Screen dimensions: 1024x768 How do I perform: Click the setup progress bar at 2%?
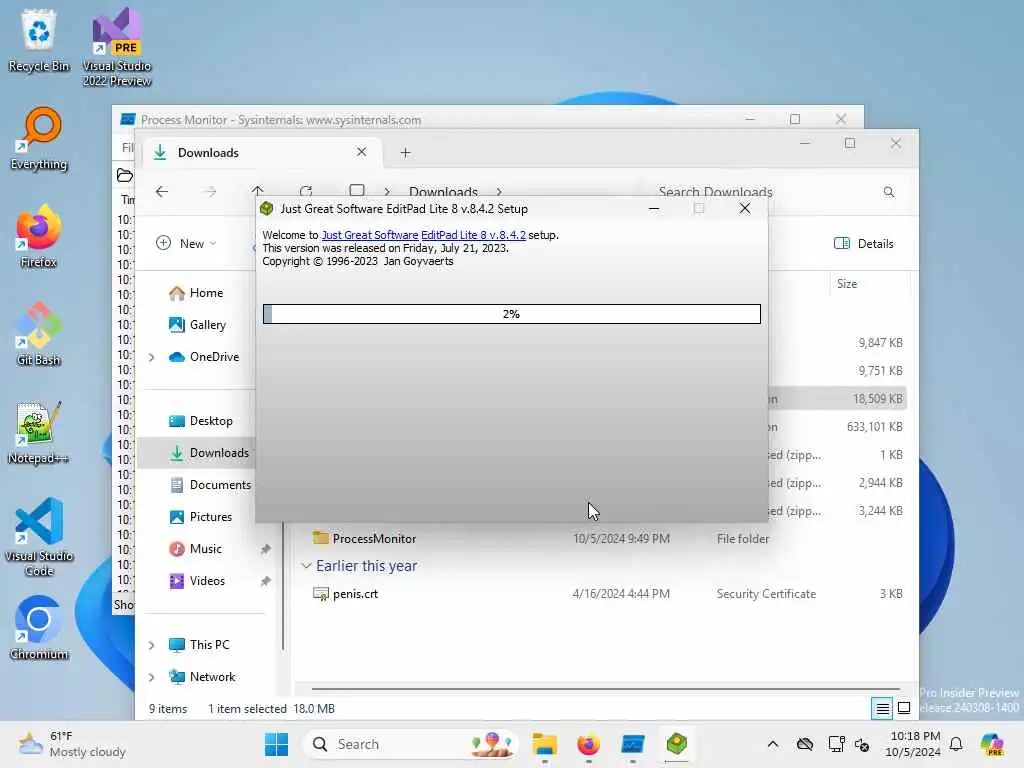point(512,314)
